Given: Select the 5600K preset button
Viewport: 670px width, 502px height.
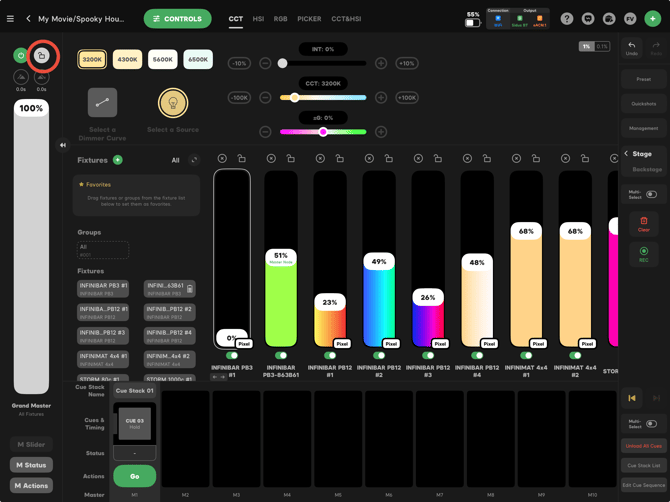Looking at the screenshot, I should point(162,59).
